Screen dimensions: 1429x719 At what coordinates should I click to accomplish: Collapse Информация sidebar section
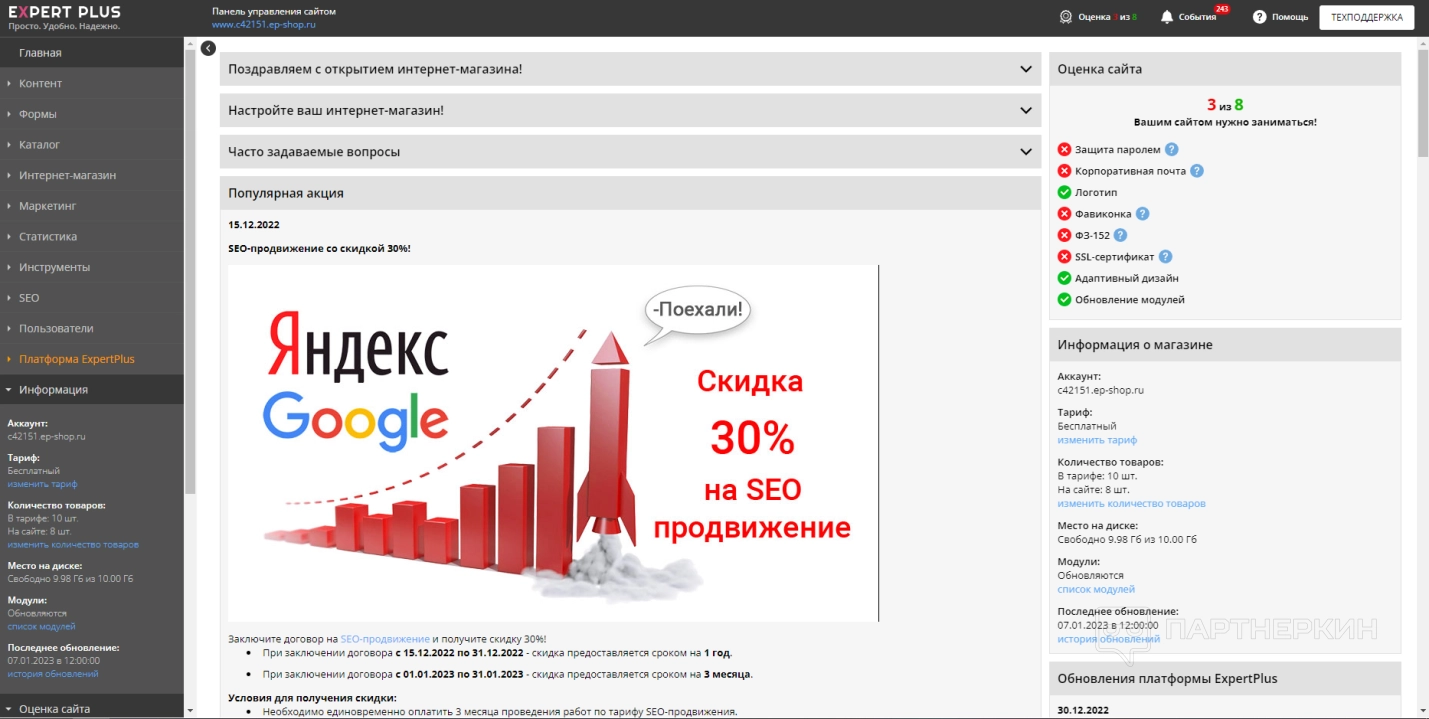[x=91, y=390]
